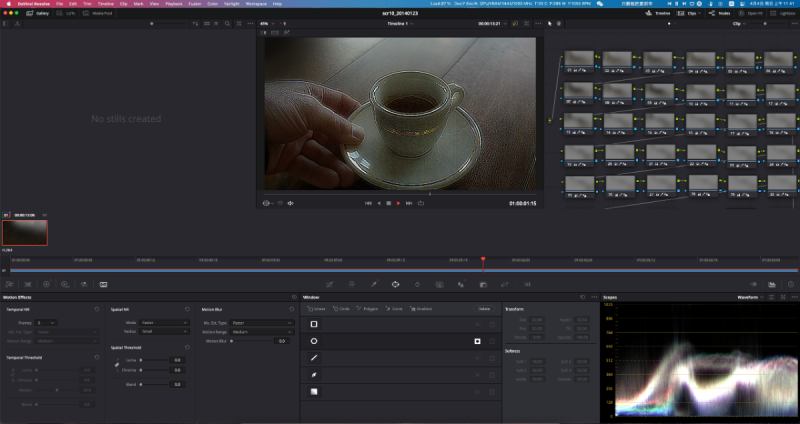Toggle mask control for linear window row
Screen dimensions: 800x424
pos(492,325)
